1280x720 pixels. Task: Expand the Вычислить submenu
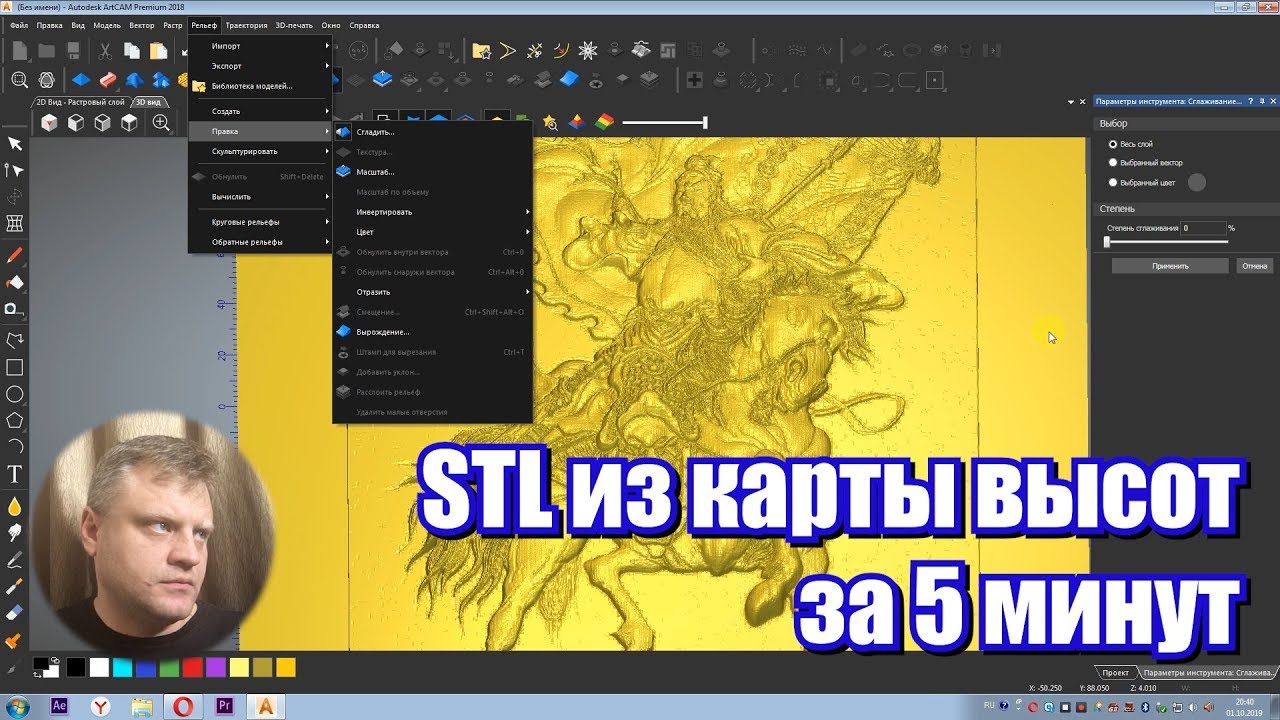[260, 196]
